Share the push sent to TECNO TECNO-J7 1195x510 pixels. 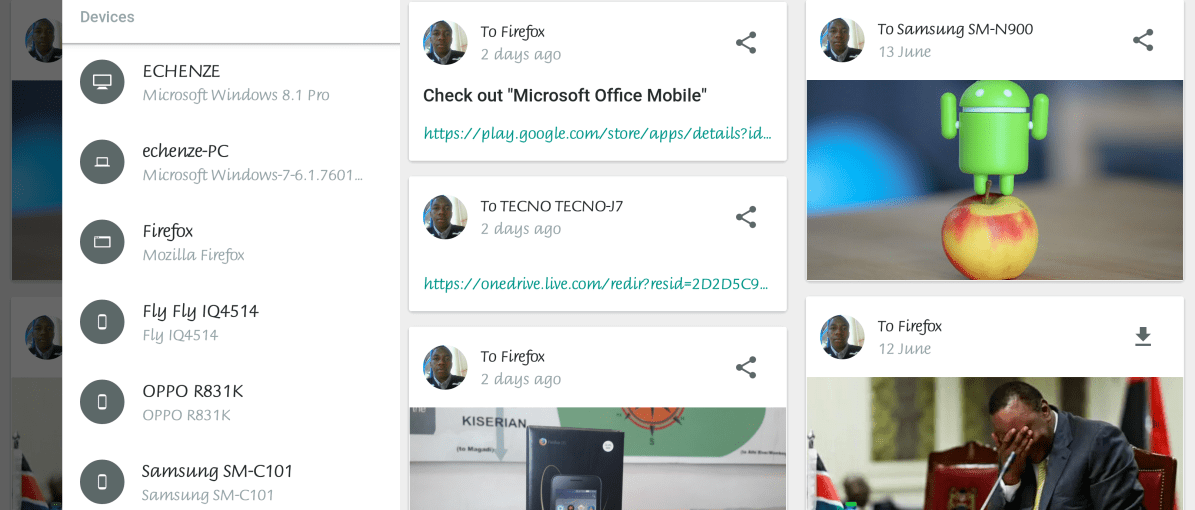[x=745, y=217]
